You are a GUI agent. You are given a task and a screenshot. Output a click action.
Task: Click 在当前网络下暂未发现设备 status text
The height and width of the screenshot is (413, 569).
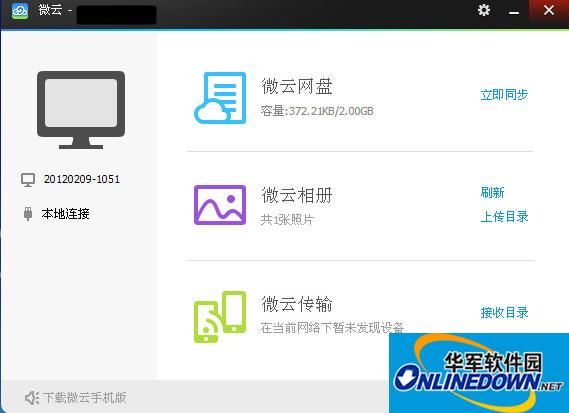[332, 328]
